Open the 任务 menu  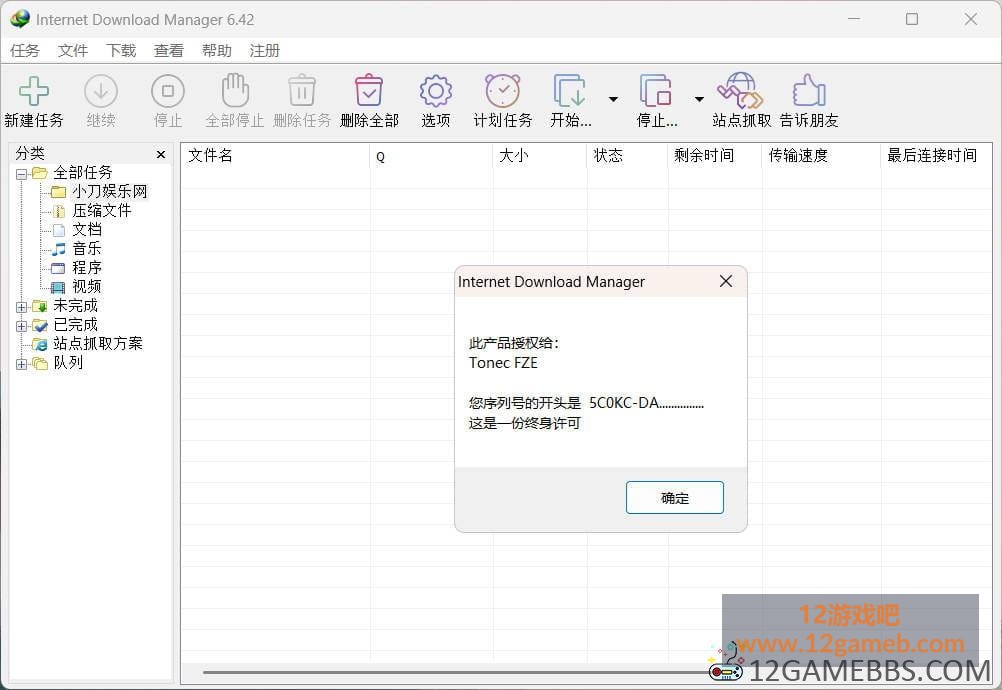(x=25, y=50)
